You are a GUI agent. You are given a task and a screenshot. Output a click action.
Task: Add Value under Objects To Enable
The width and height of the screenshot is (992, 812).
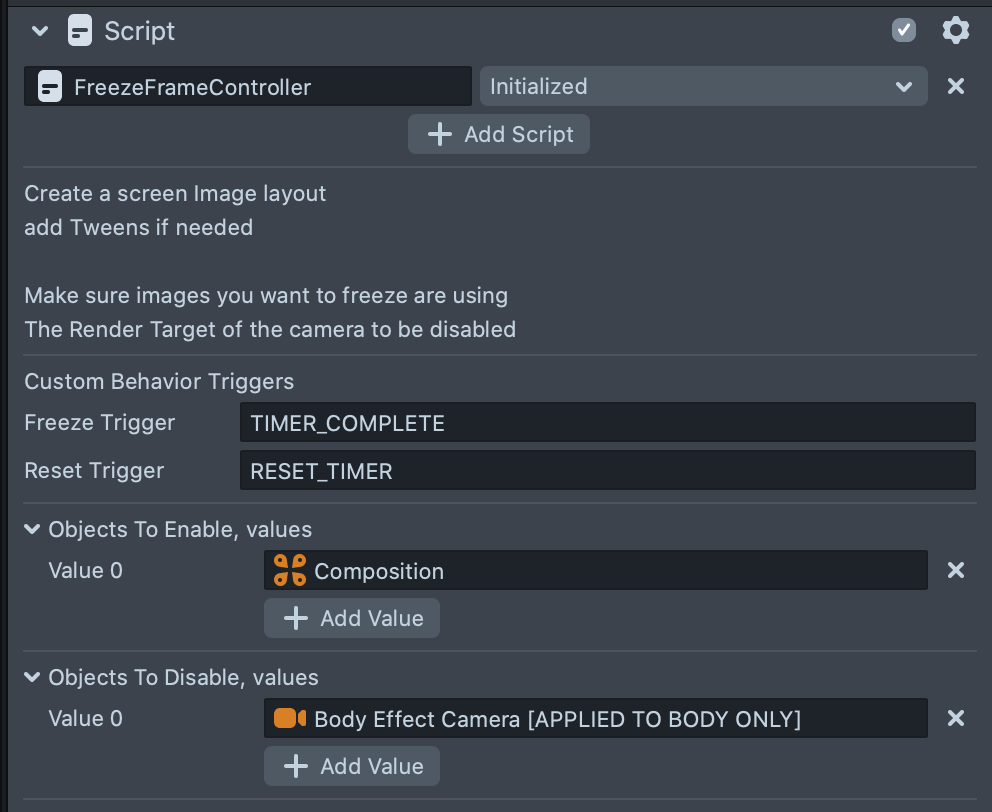coord(351,619)
